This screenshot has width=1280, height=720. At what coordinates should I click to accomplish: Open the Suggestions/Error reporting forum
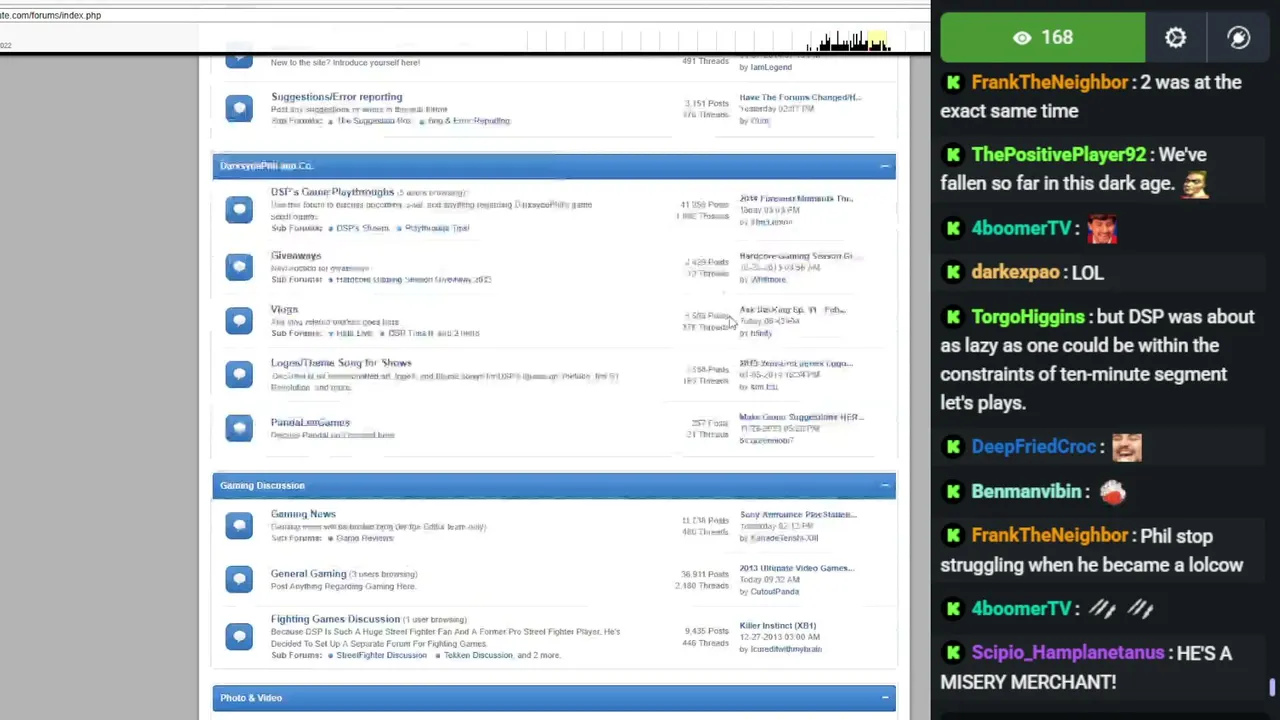[x=336, y=97]
